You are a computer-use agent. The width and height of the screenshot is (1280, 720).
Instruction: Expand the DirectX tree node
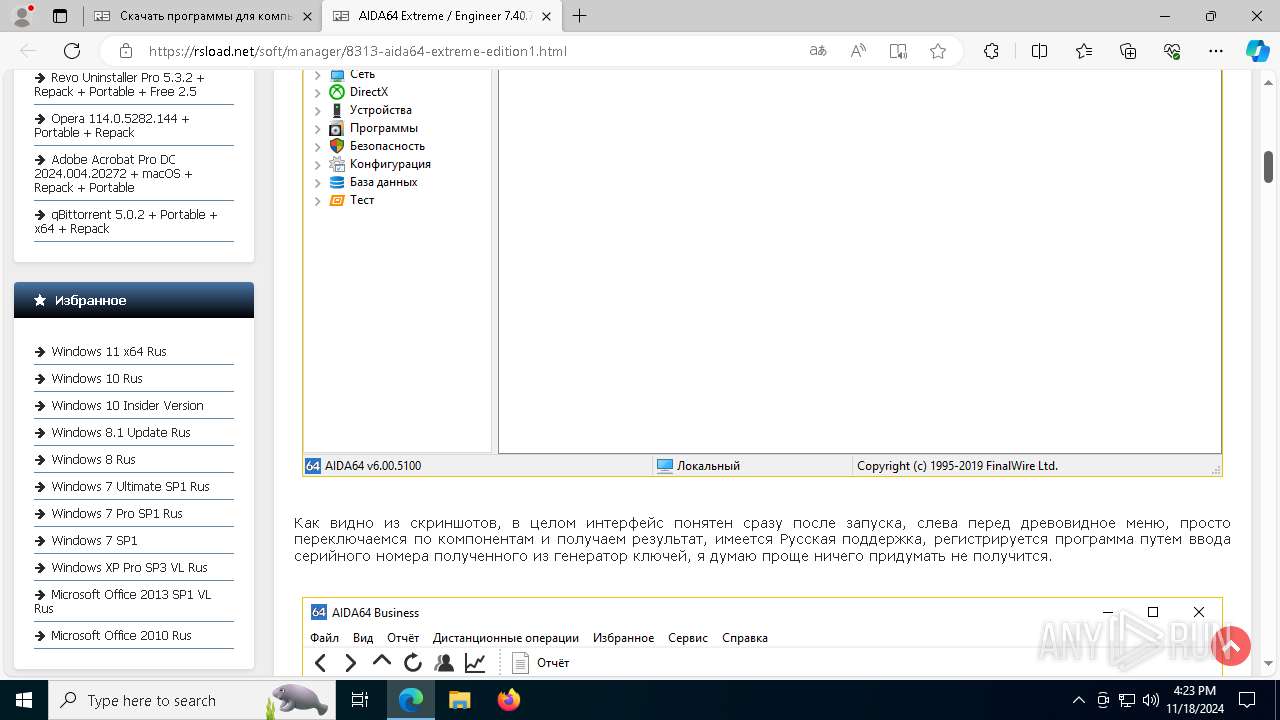point(318,93)
